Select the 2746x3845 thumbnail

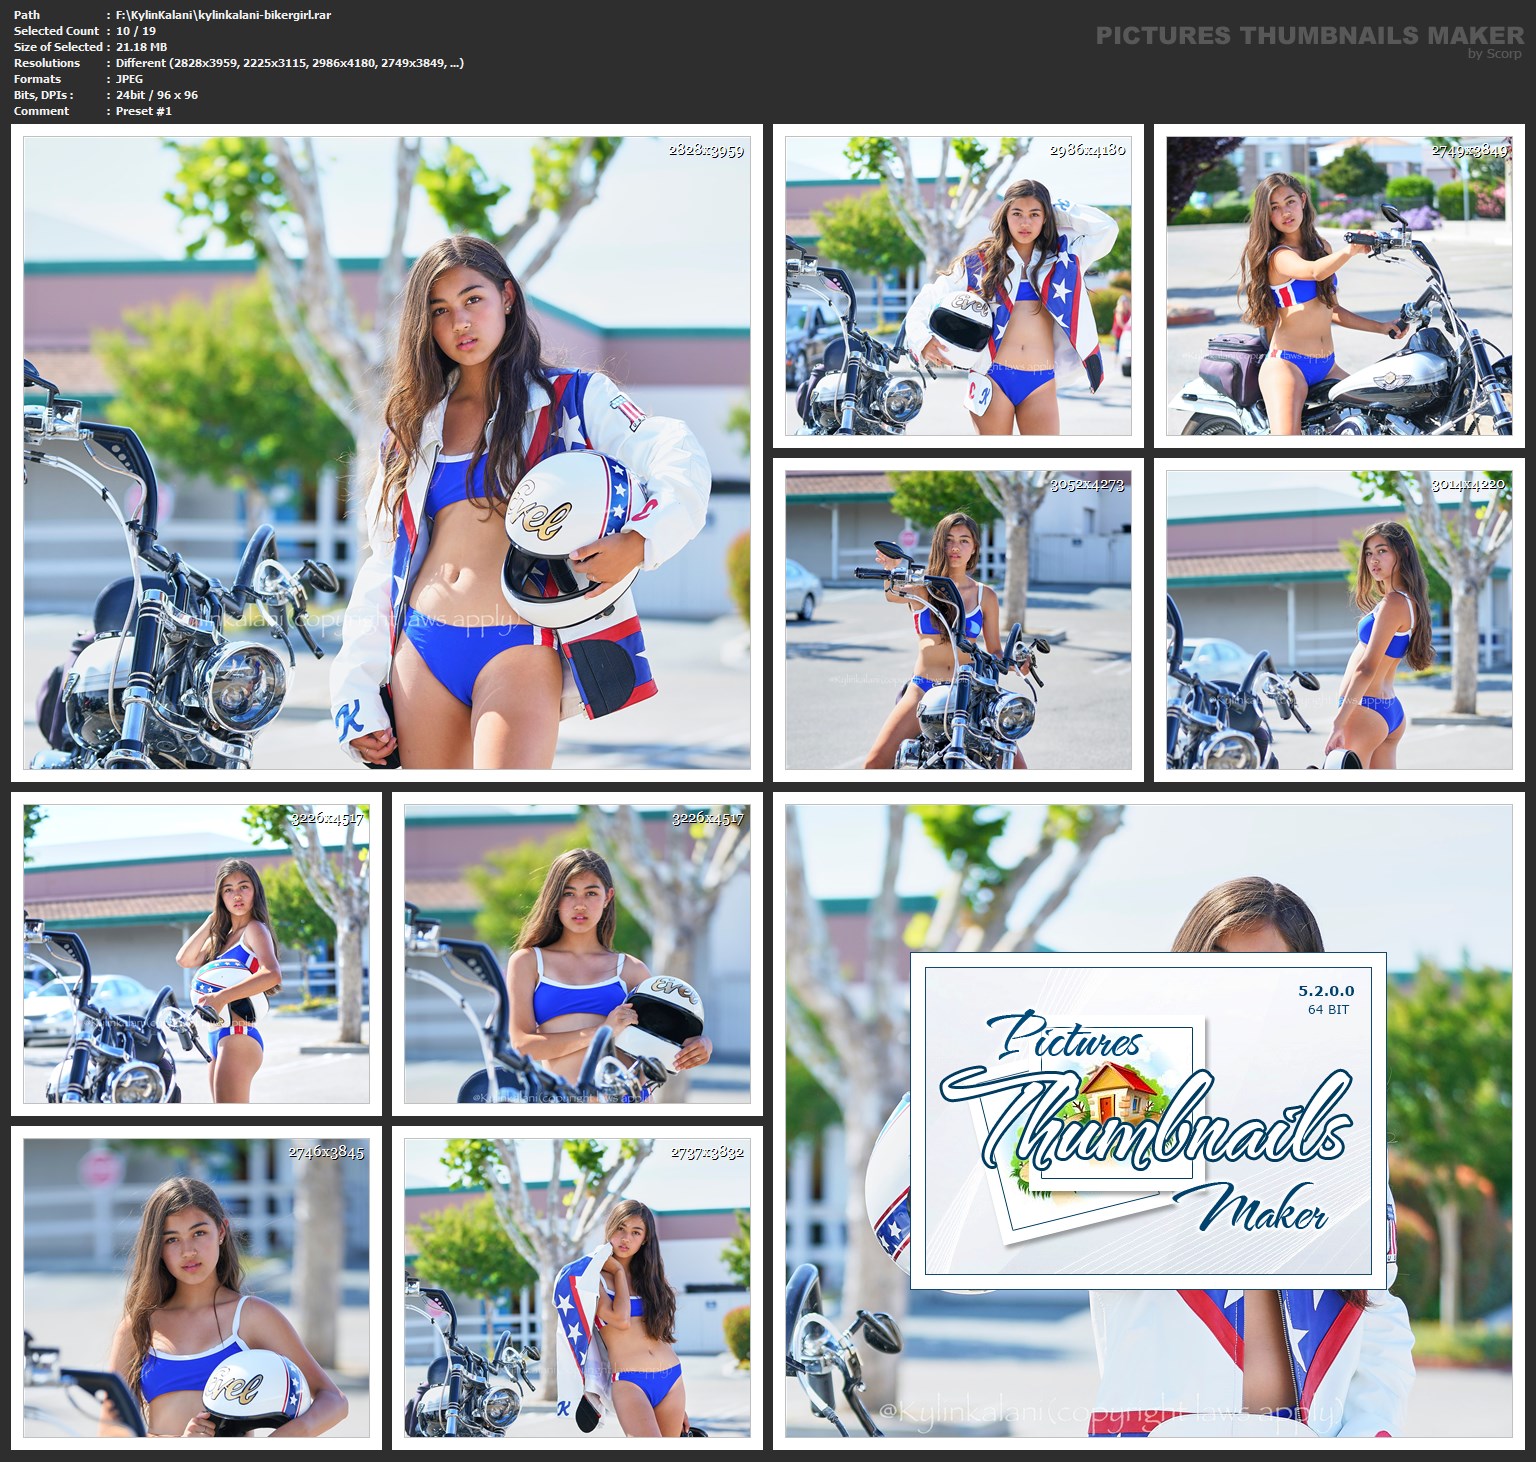(196, 1287)
